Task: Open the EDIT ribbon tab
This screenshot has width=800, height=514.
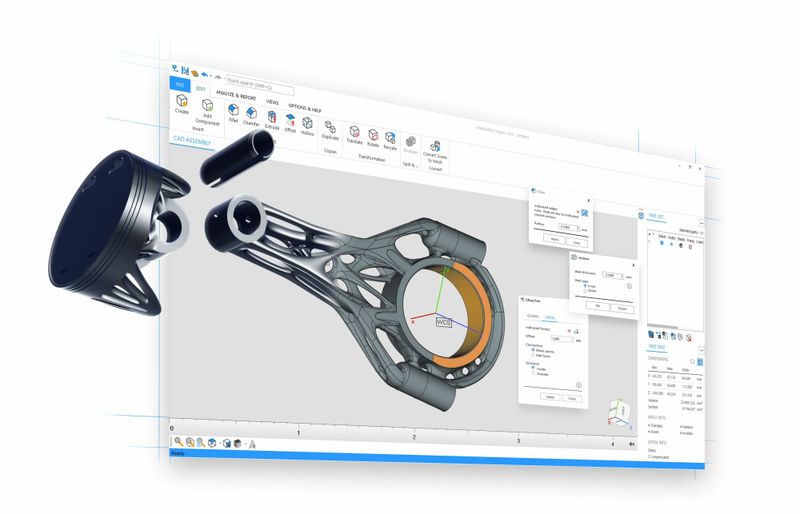Action: 201,88
